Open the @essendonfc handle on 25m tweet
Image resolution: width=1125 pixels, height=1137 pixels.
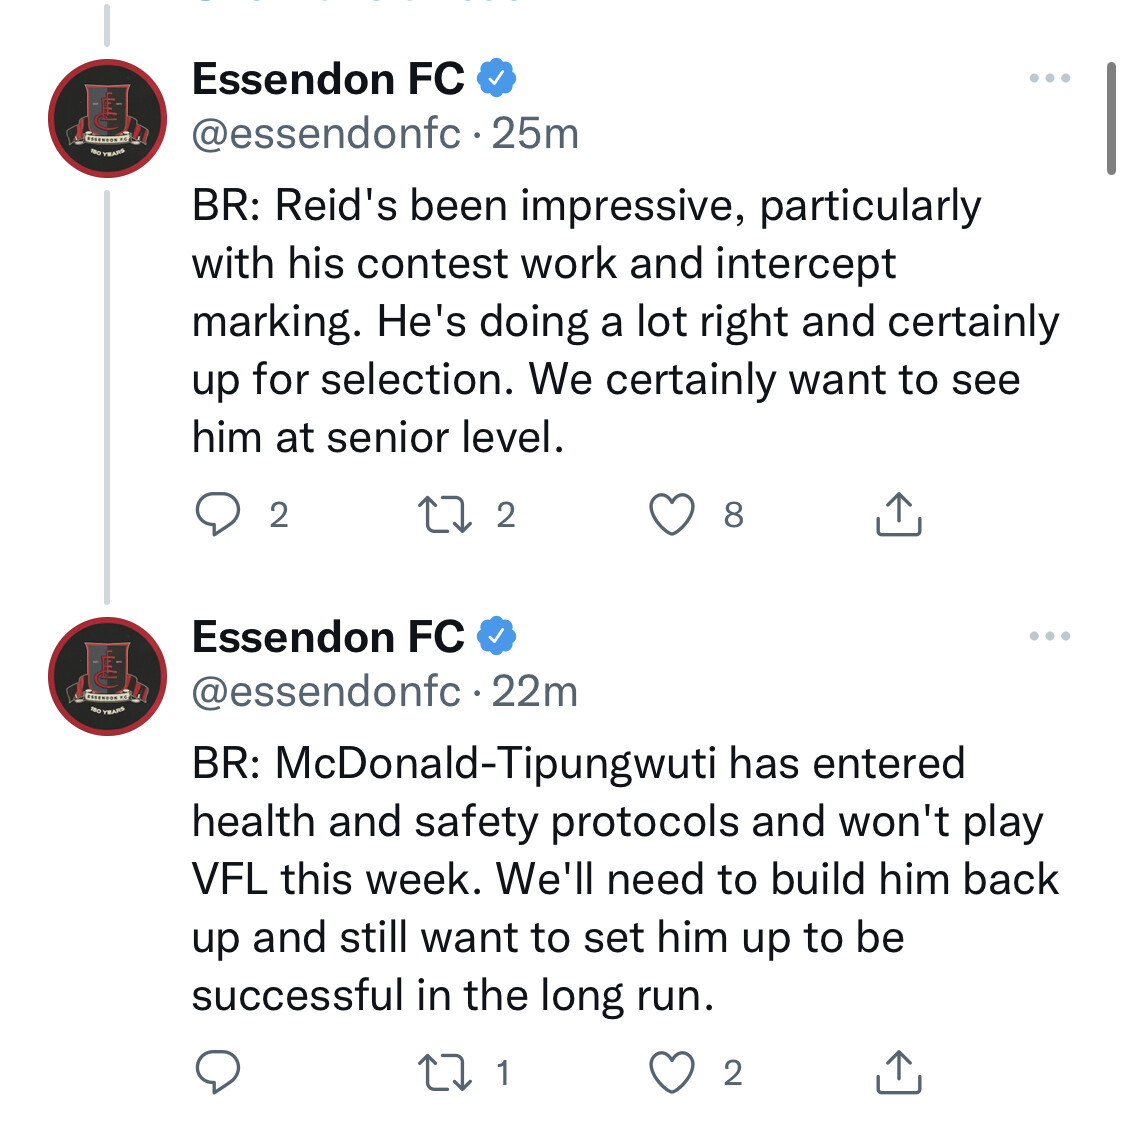click(326, 134)
